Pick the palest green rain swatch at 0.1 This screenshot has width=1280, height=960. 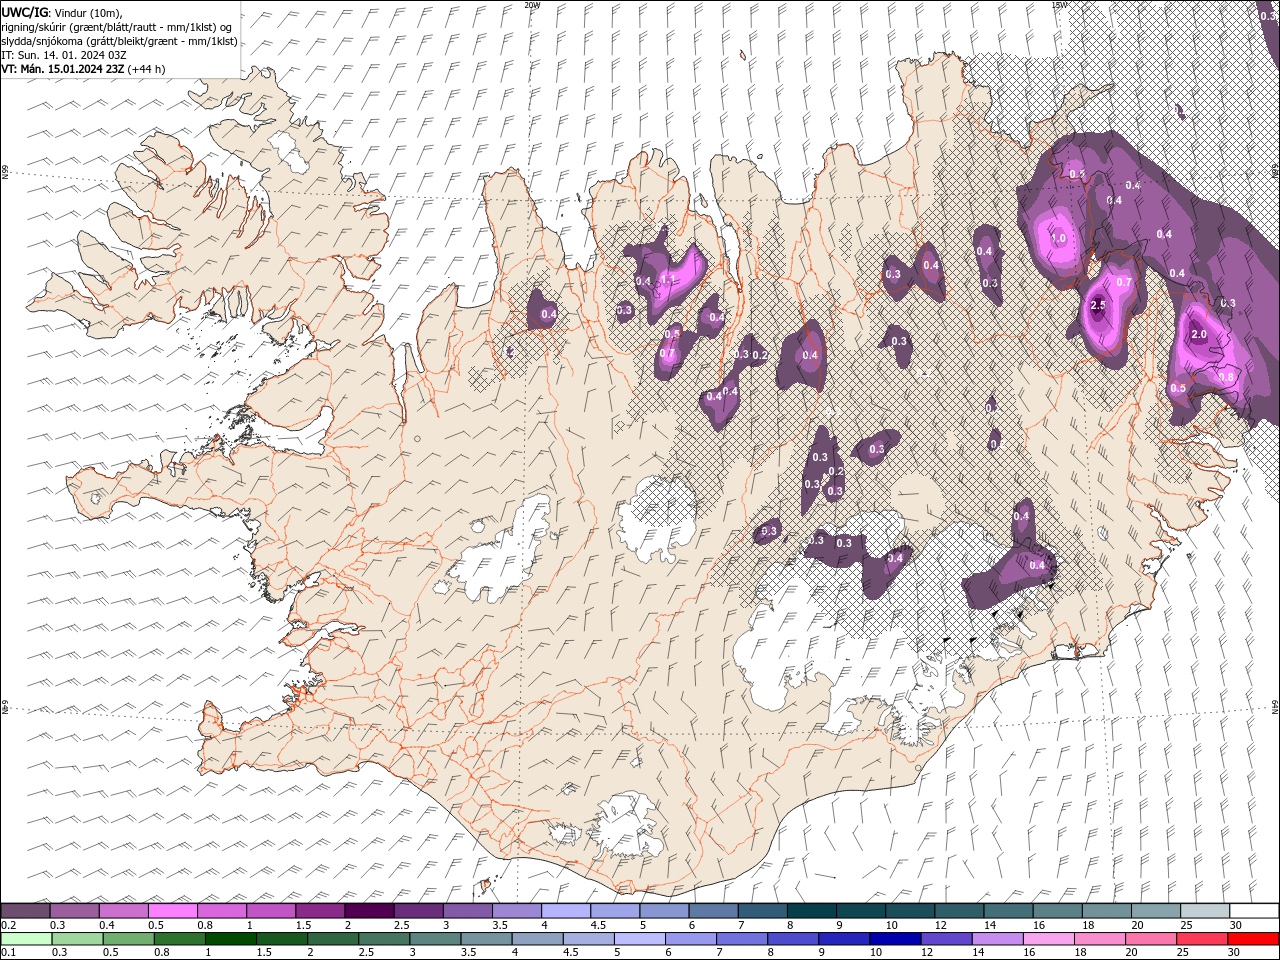coord(26,939)
